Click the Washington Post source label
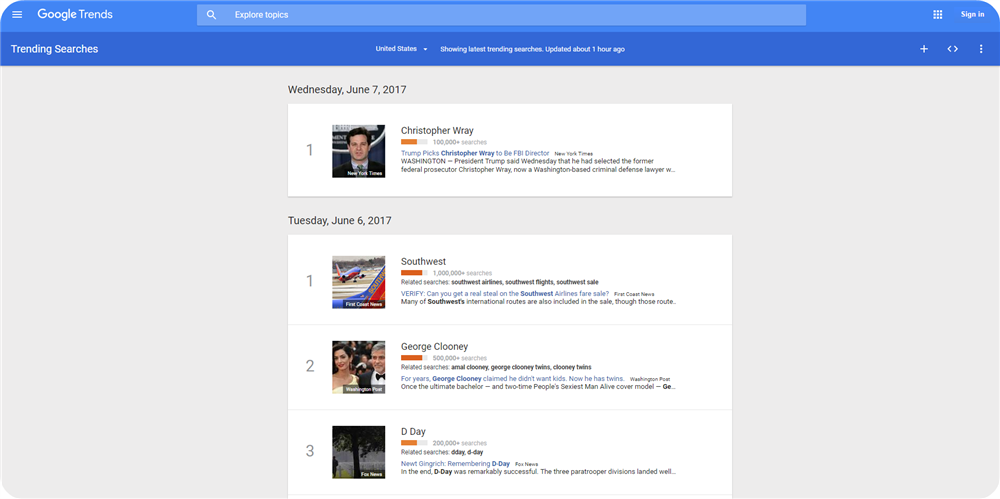 (649, 379)
